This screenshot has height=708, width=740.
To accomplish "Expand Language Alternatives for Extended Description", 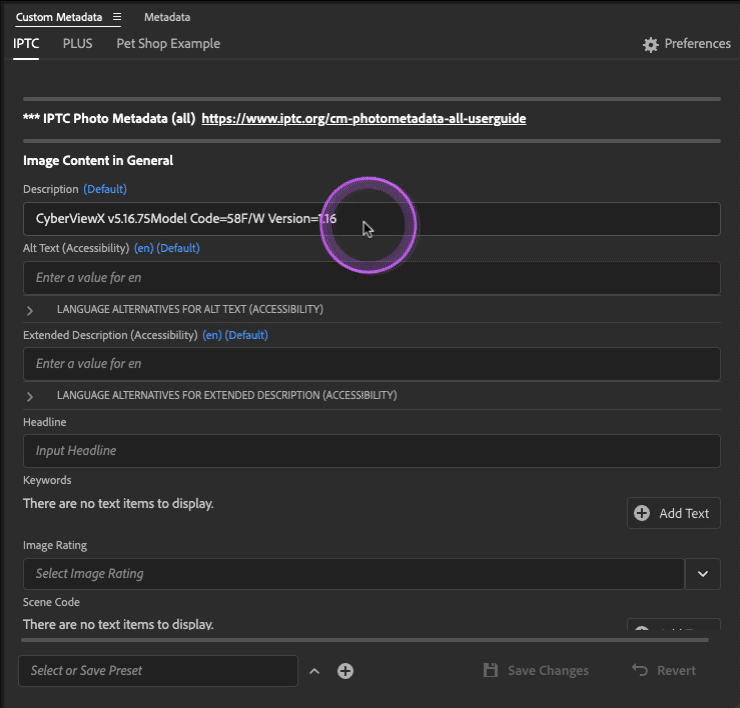I will point(30,396).
